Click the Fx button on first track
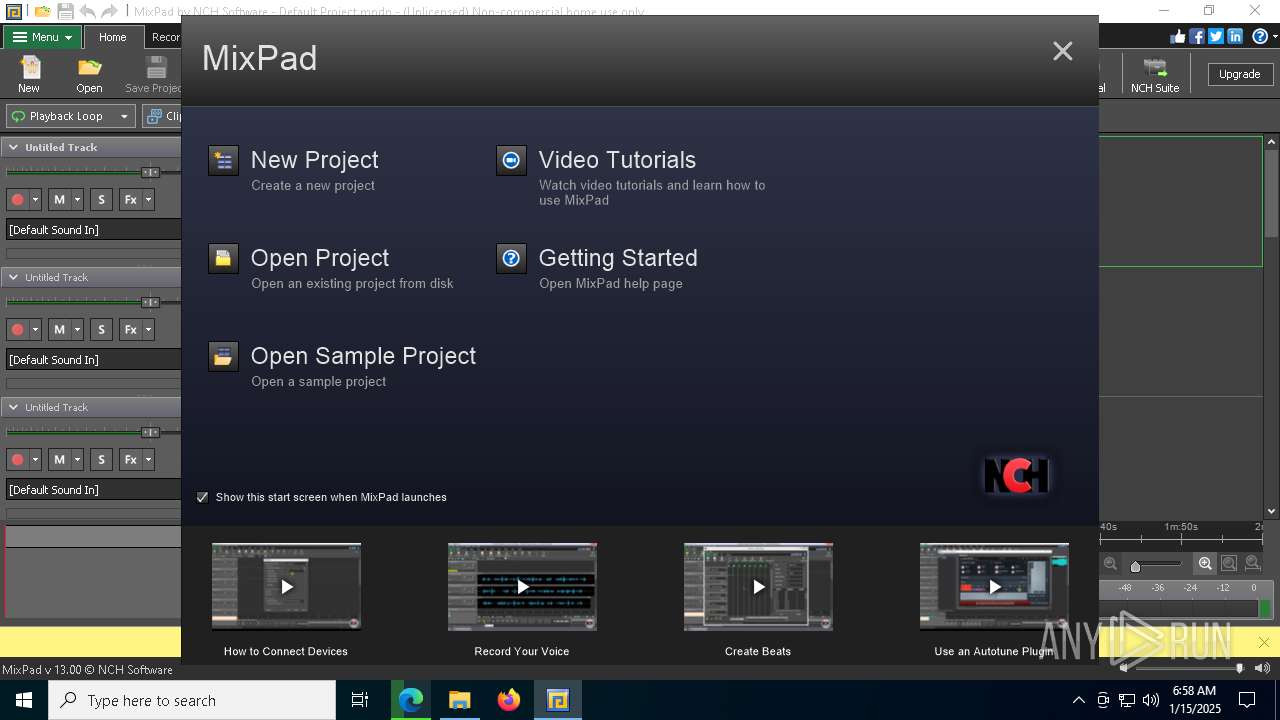Screen dimensions: 1280x720 [x=130, y=200]
